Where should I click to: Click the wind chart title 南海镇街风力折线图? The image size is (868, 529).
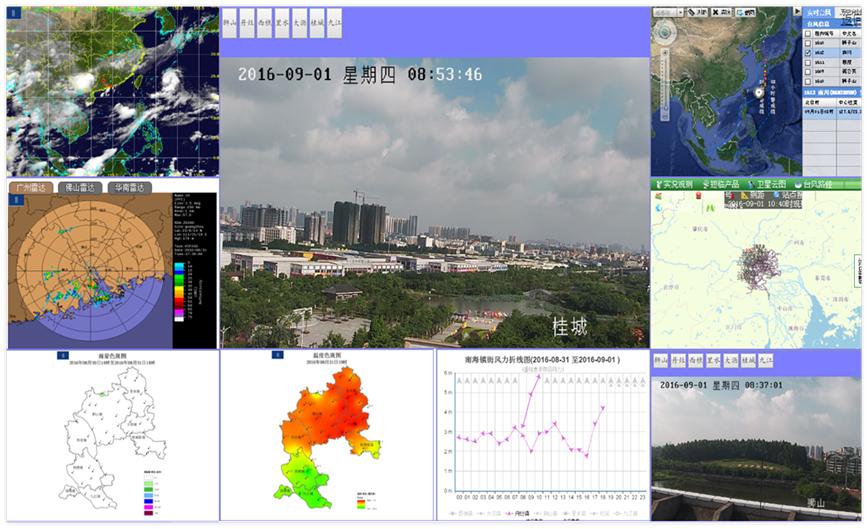(542, 360)
